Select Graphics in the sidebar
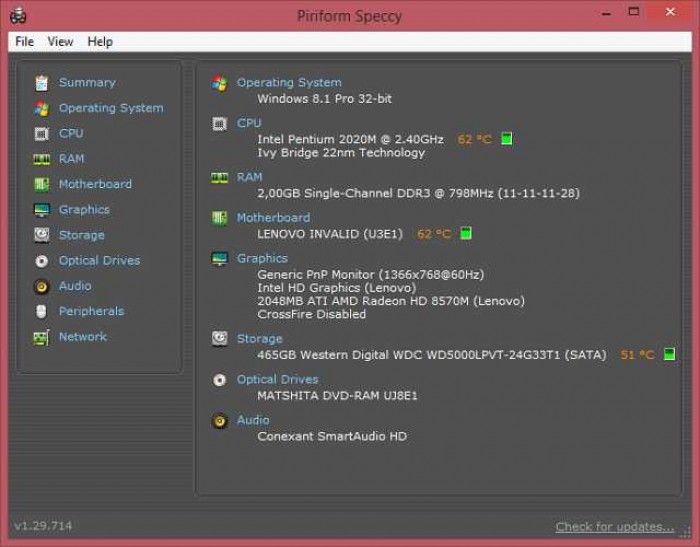The height and width of the screenshot is (547, 700). pyautogui.click(x=84, y=210)
